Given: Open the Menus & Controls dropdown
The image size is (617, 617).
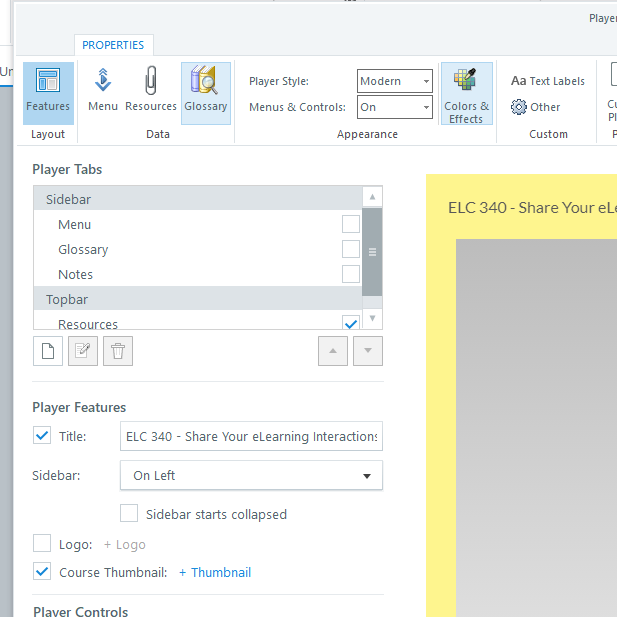Looking at the screenshot, I should coord(395,107).
